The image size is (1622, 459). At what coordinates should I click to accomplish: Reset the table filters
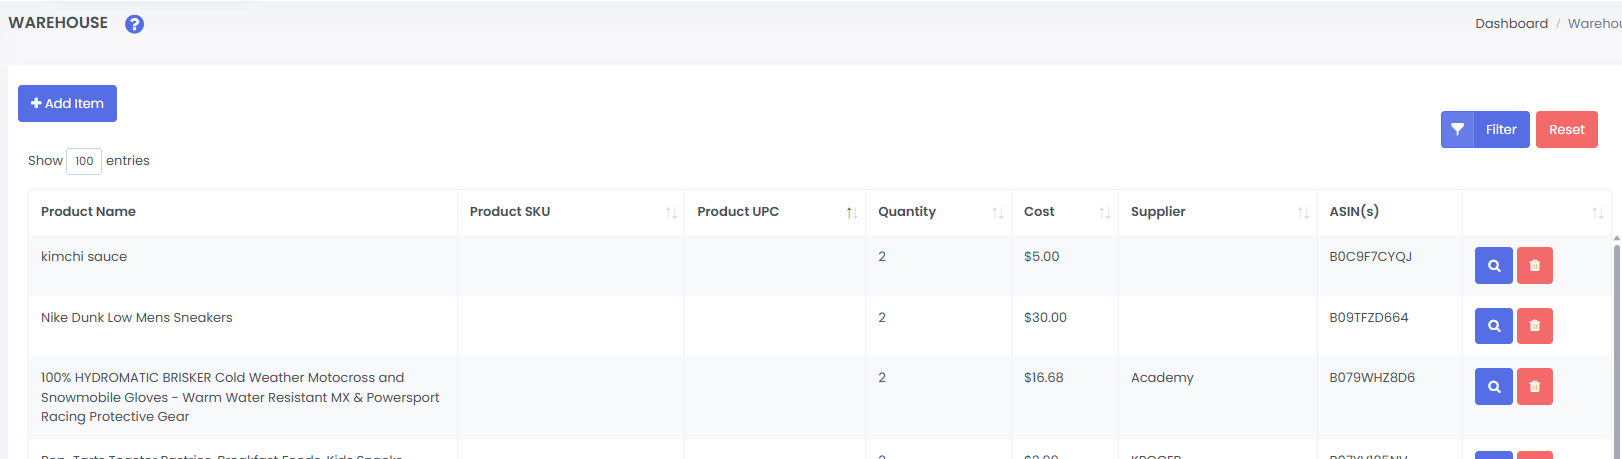pos(1566,129)
